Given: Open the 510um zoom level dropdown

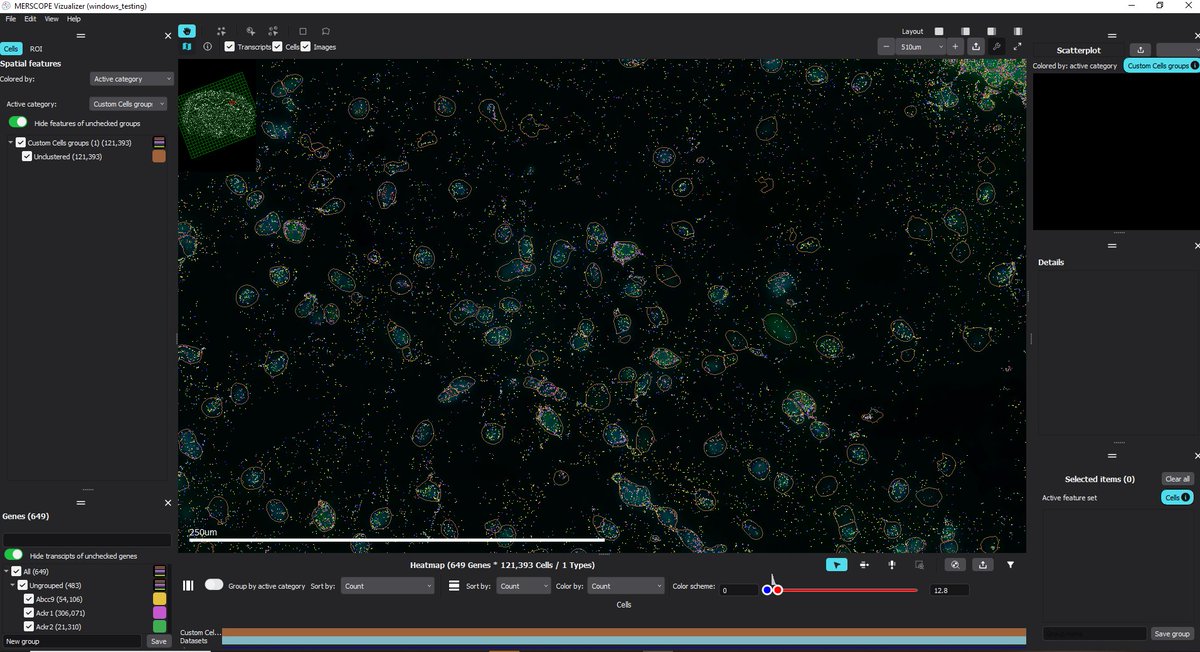Looking at the screenshot, I should (921, 46).
